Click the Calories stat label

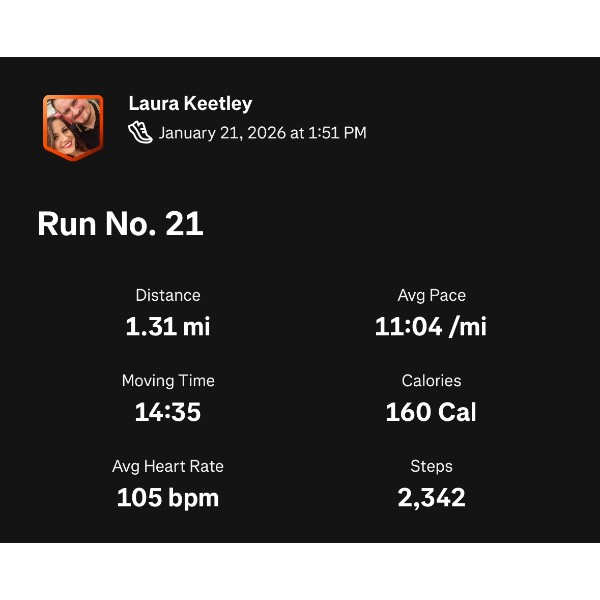click(431, 381)
